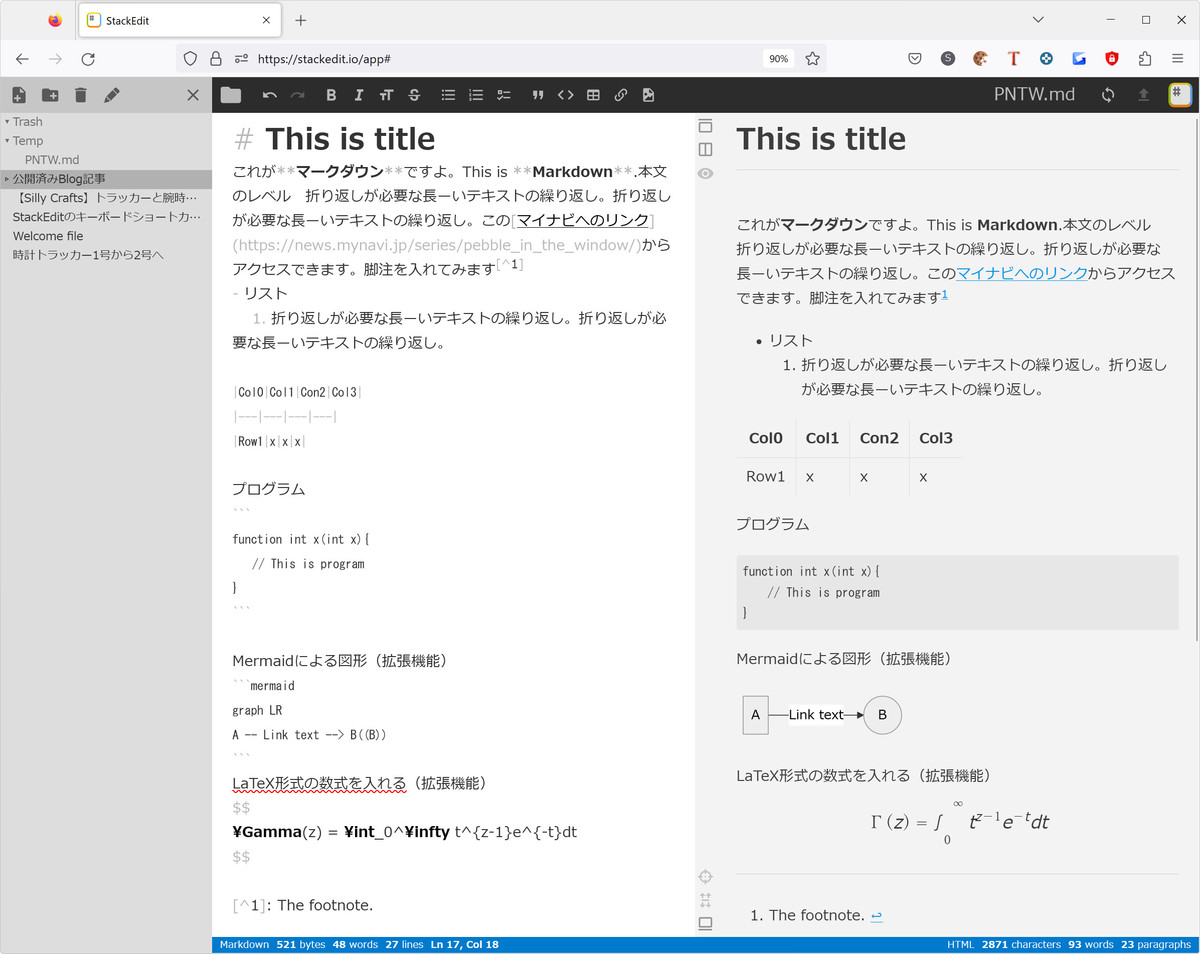
Task: Apply bold formatting
Action: pos(331,95)
